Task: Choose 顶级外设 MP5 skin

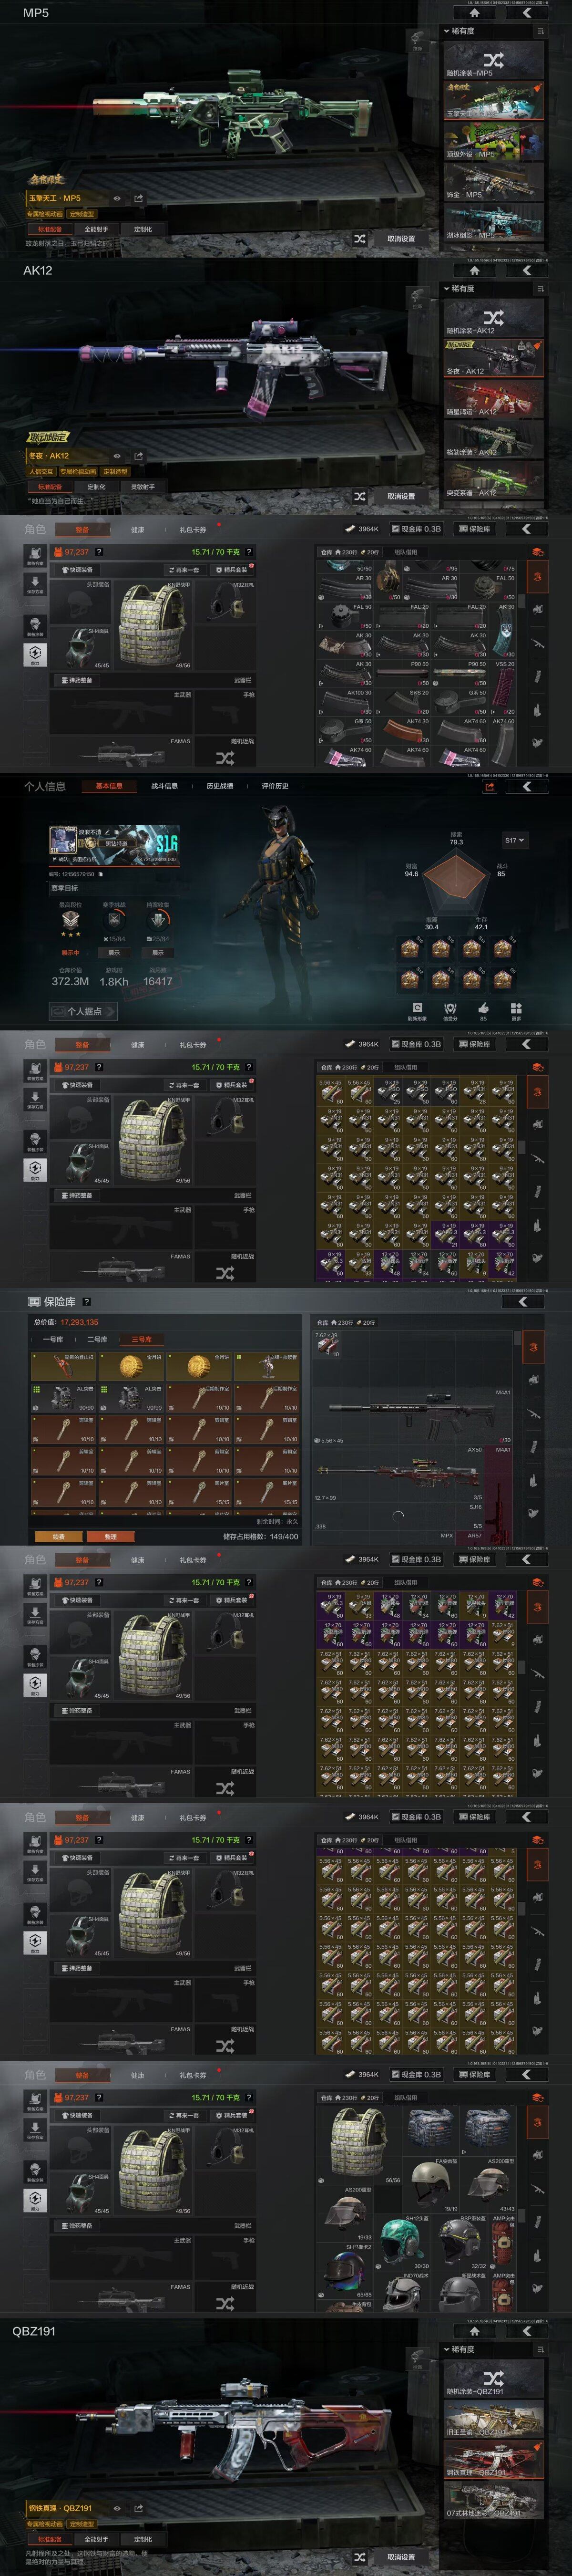Action: 493,141
